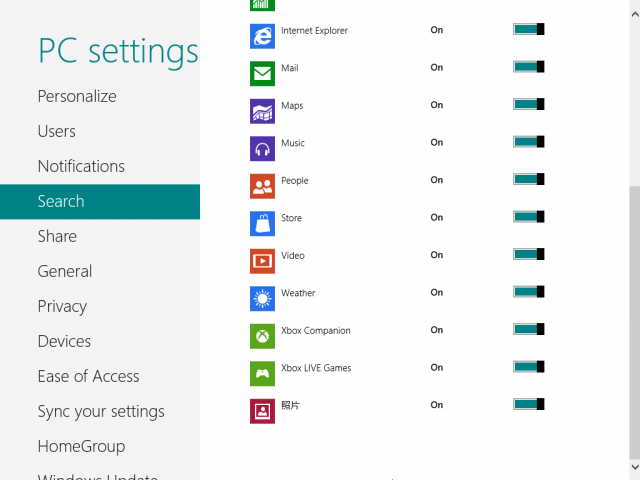Go to Users settings
Viewport: 640px width, 480px height.
(57, 131)
